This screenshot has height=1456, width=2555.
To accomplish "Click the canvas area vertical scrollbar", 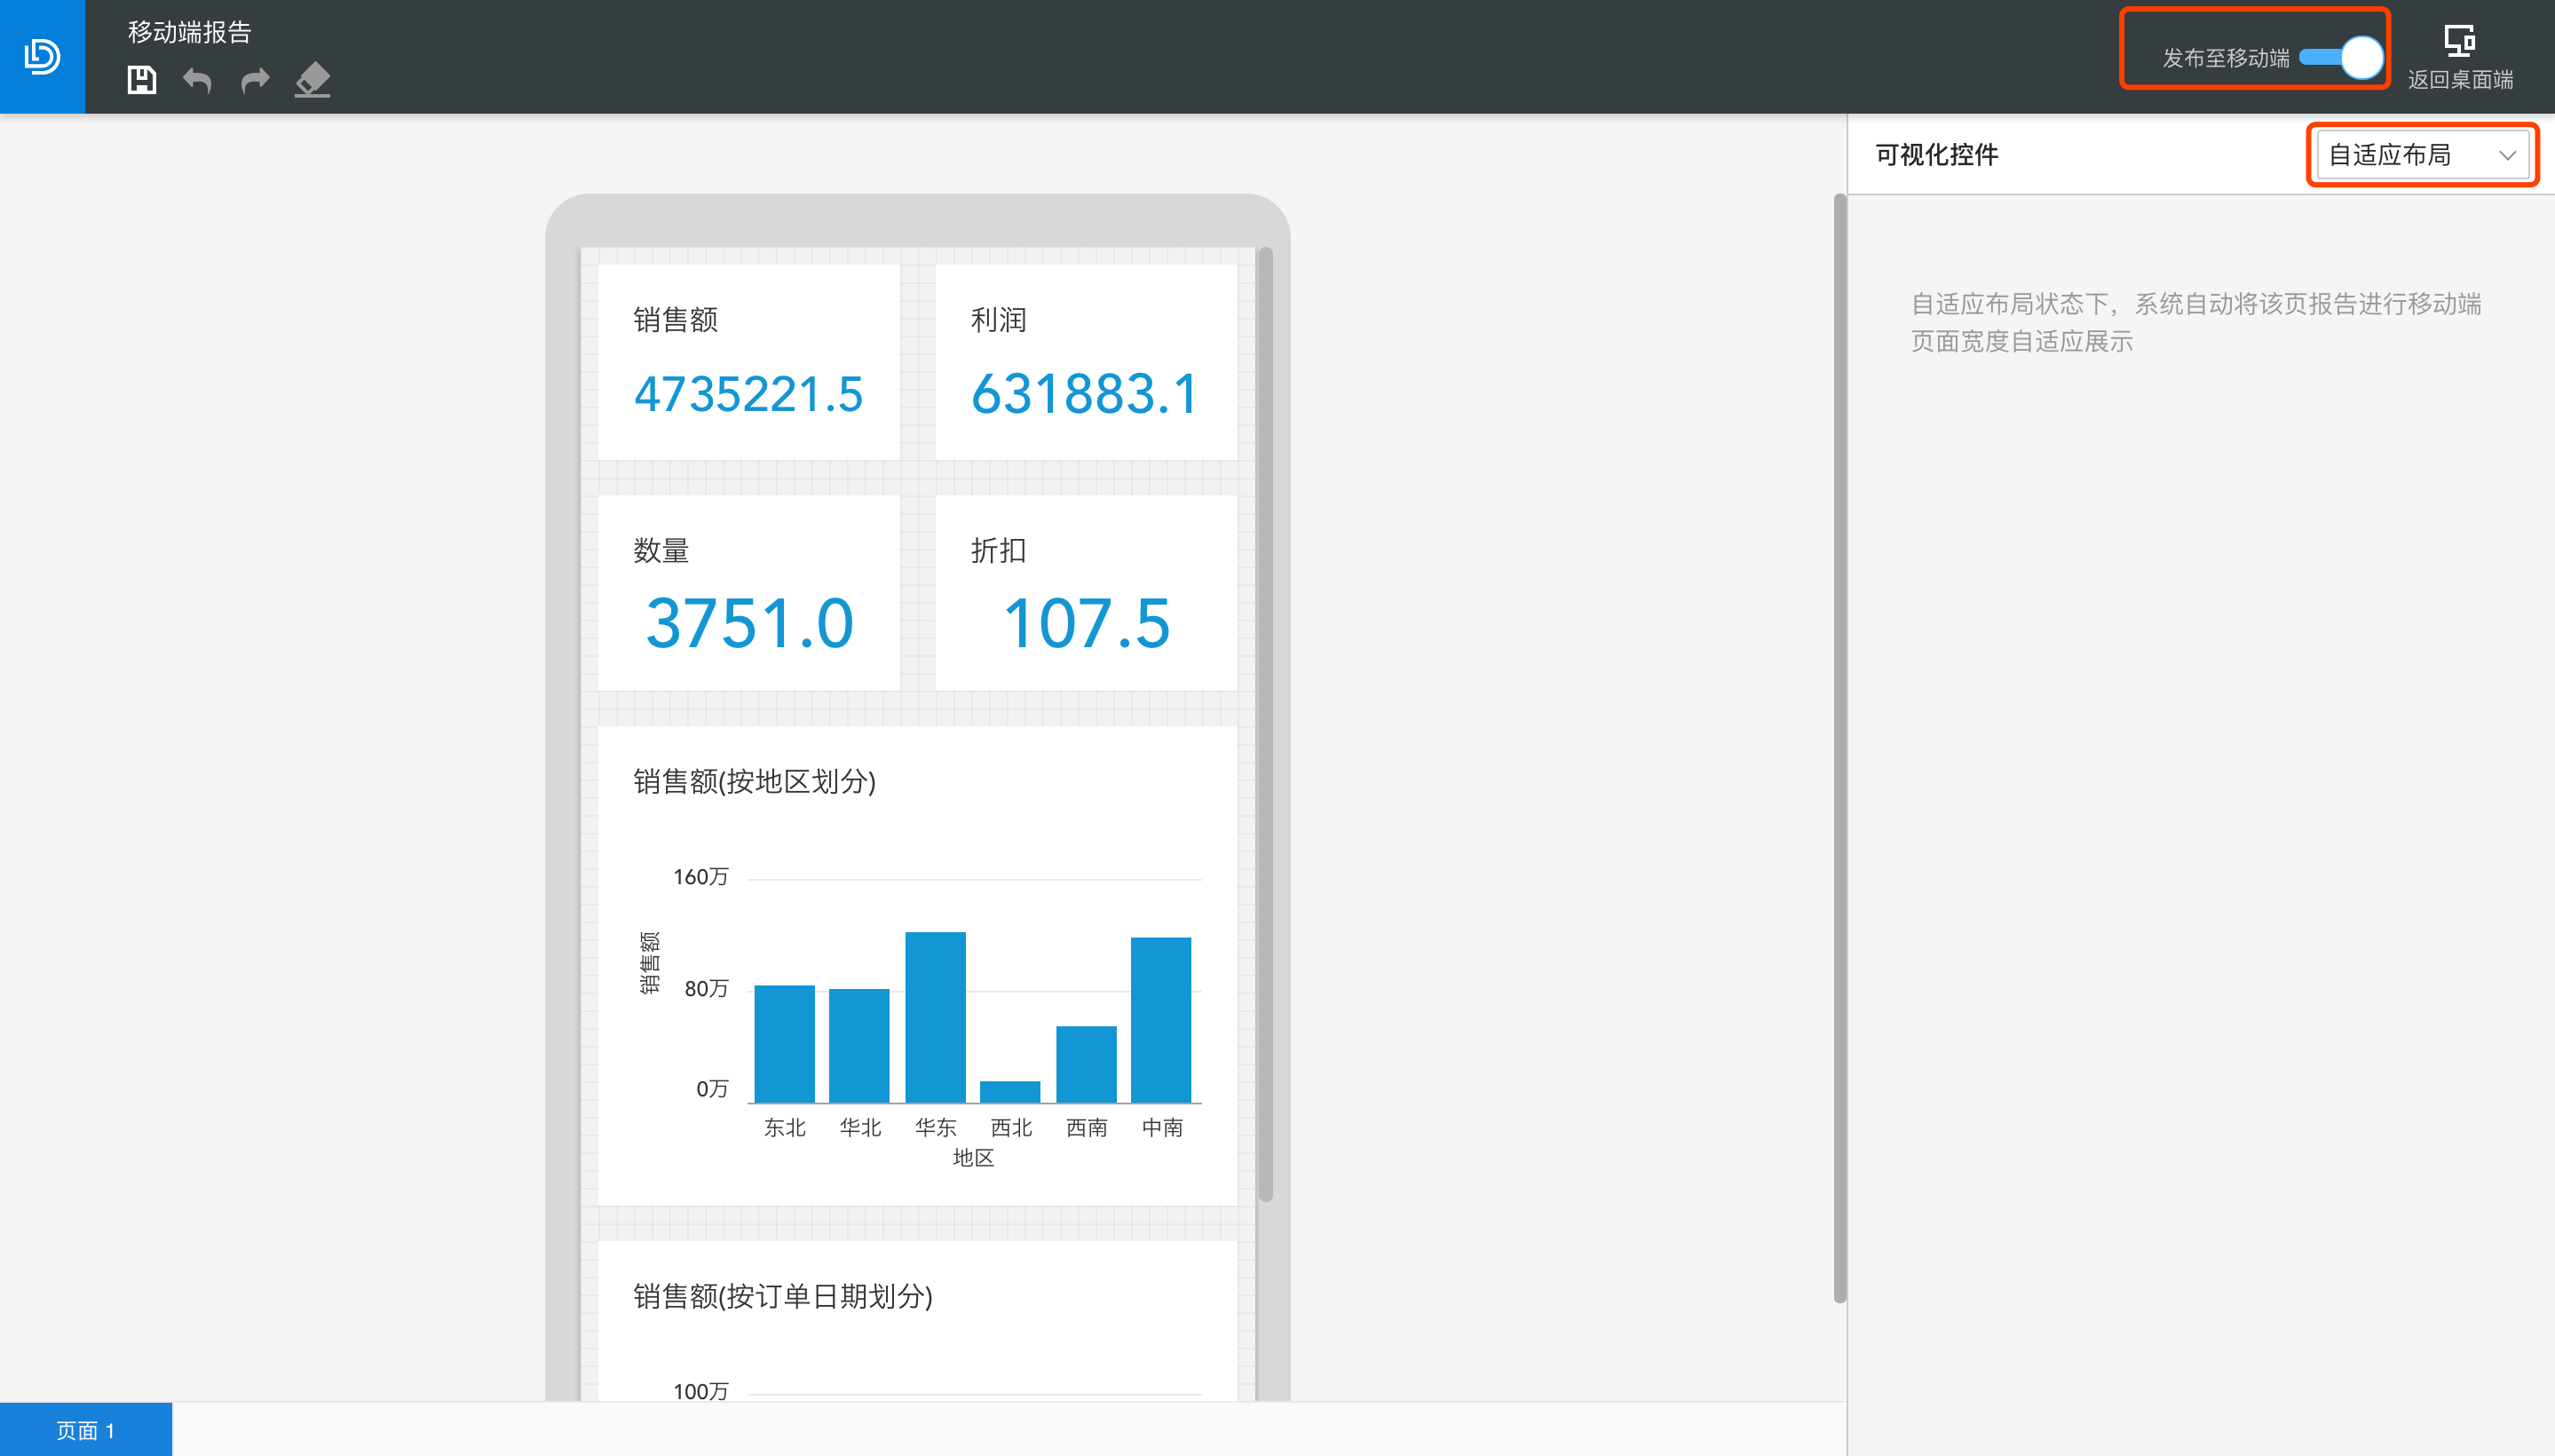I will click(x=1839, y=748).
